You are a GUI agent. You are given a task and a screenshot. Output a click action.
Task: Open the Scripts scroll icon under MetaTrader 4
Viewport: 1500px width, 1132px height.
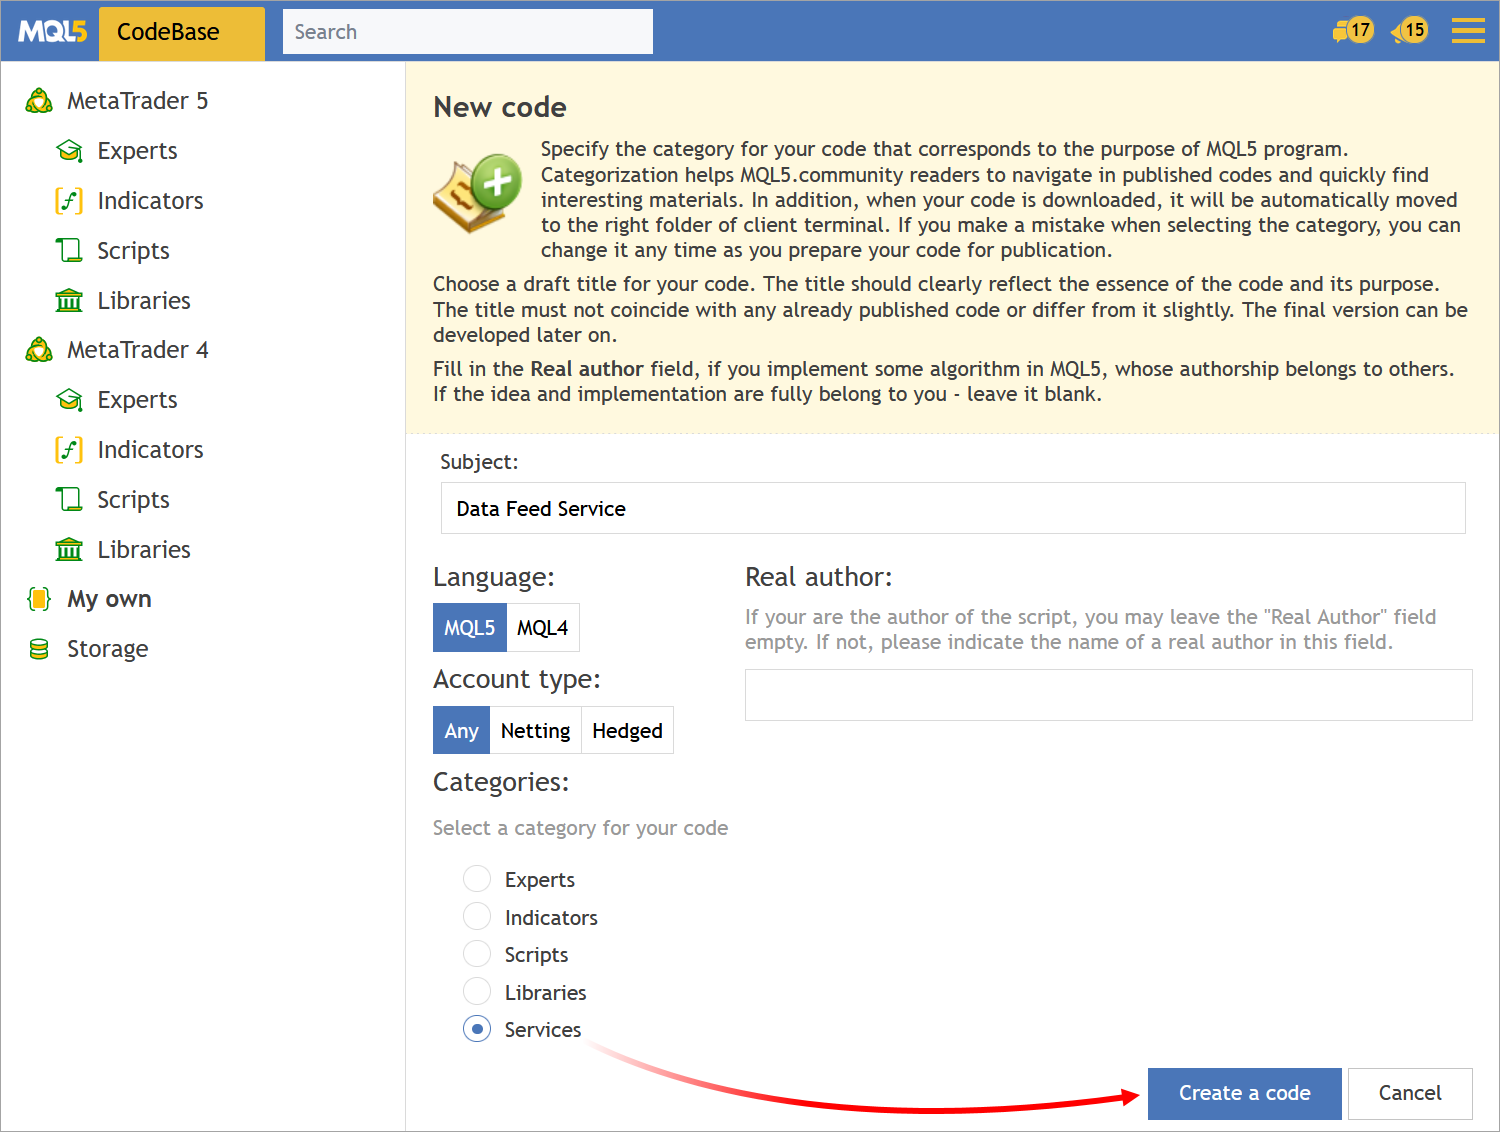click(68, 499)
